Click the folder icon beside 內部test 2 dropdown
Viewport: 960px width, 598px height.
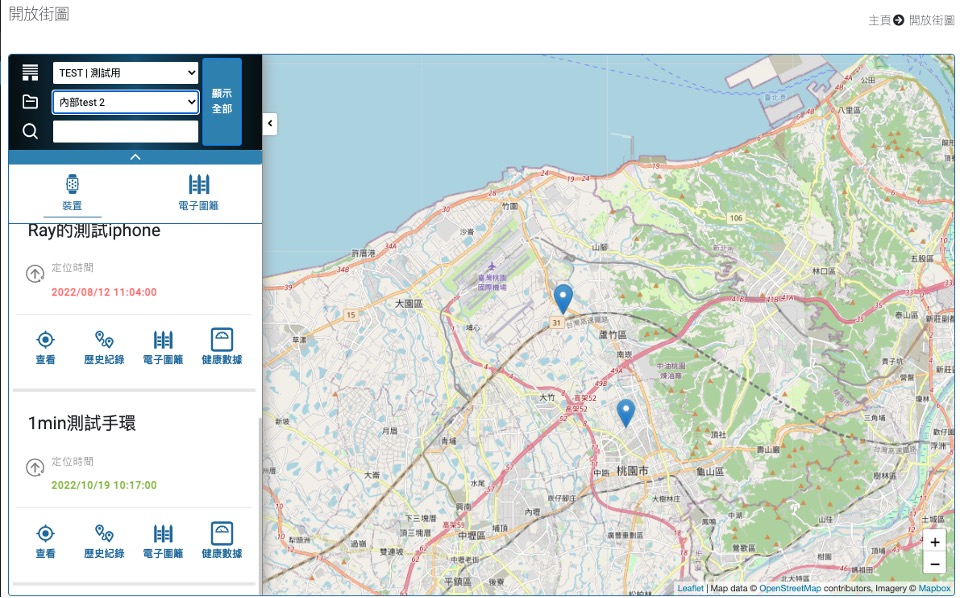coord(30,102)
